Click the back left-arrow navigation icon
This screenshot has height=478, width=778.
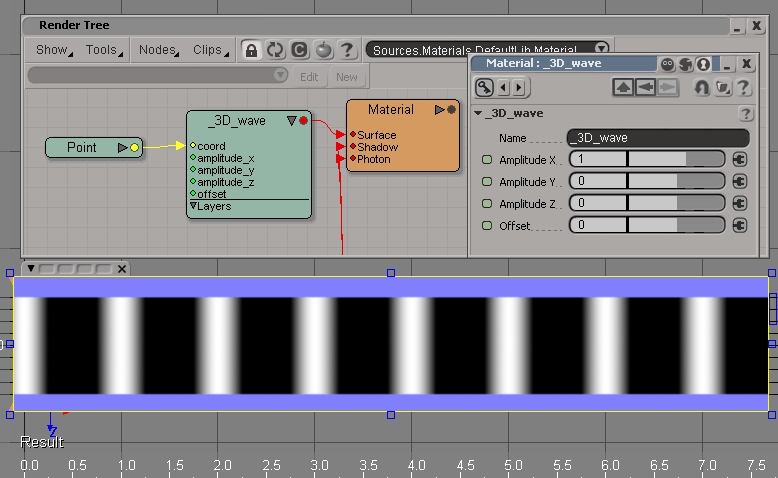[x=646, y=87]
